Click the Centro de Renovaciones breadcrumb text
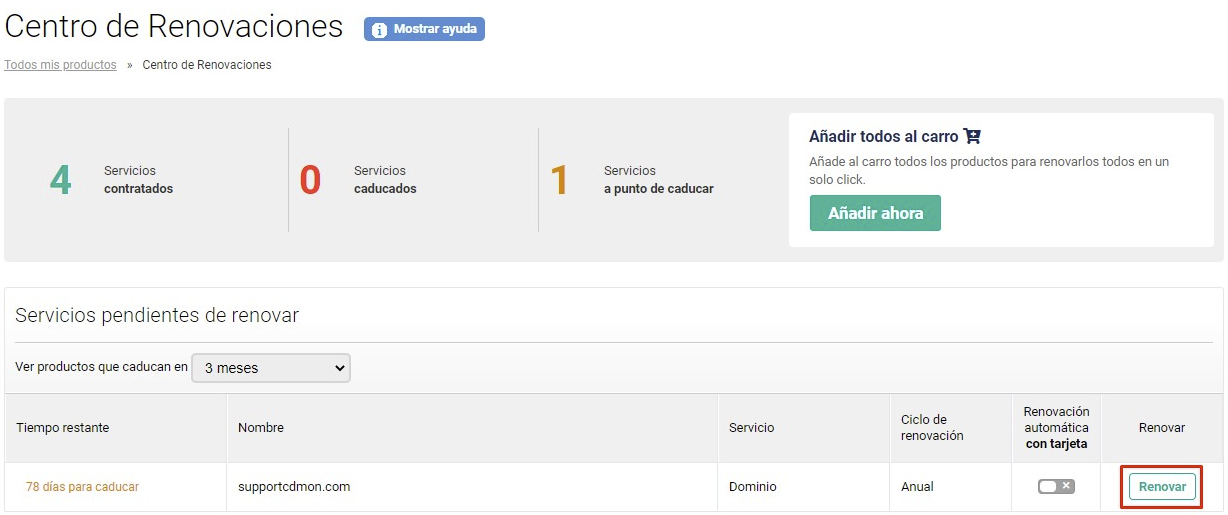Image resolution: width=1228 pixels, height=515 pixels. (207, 65)
